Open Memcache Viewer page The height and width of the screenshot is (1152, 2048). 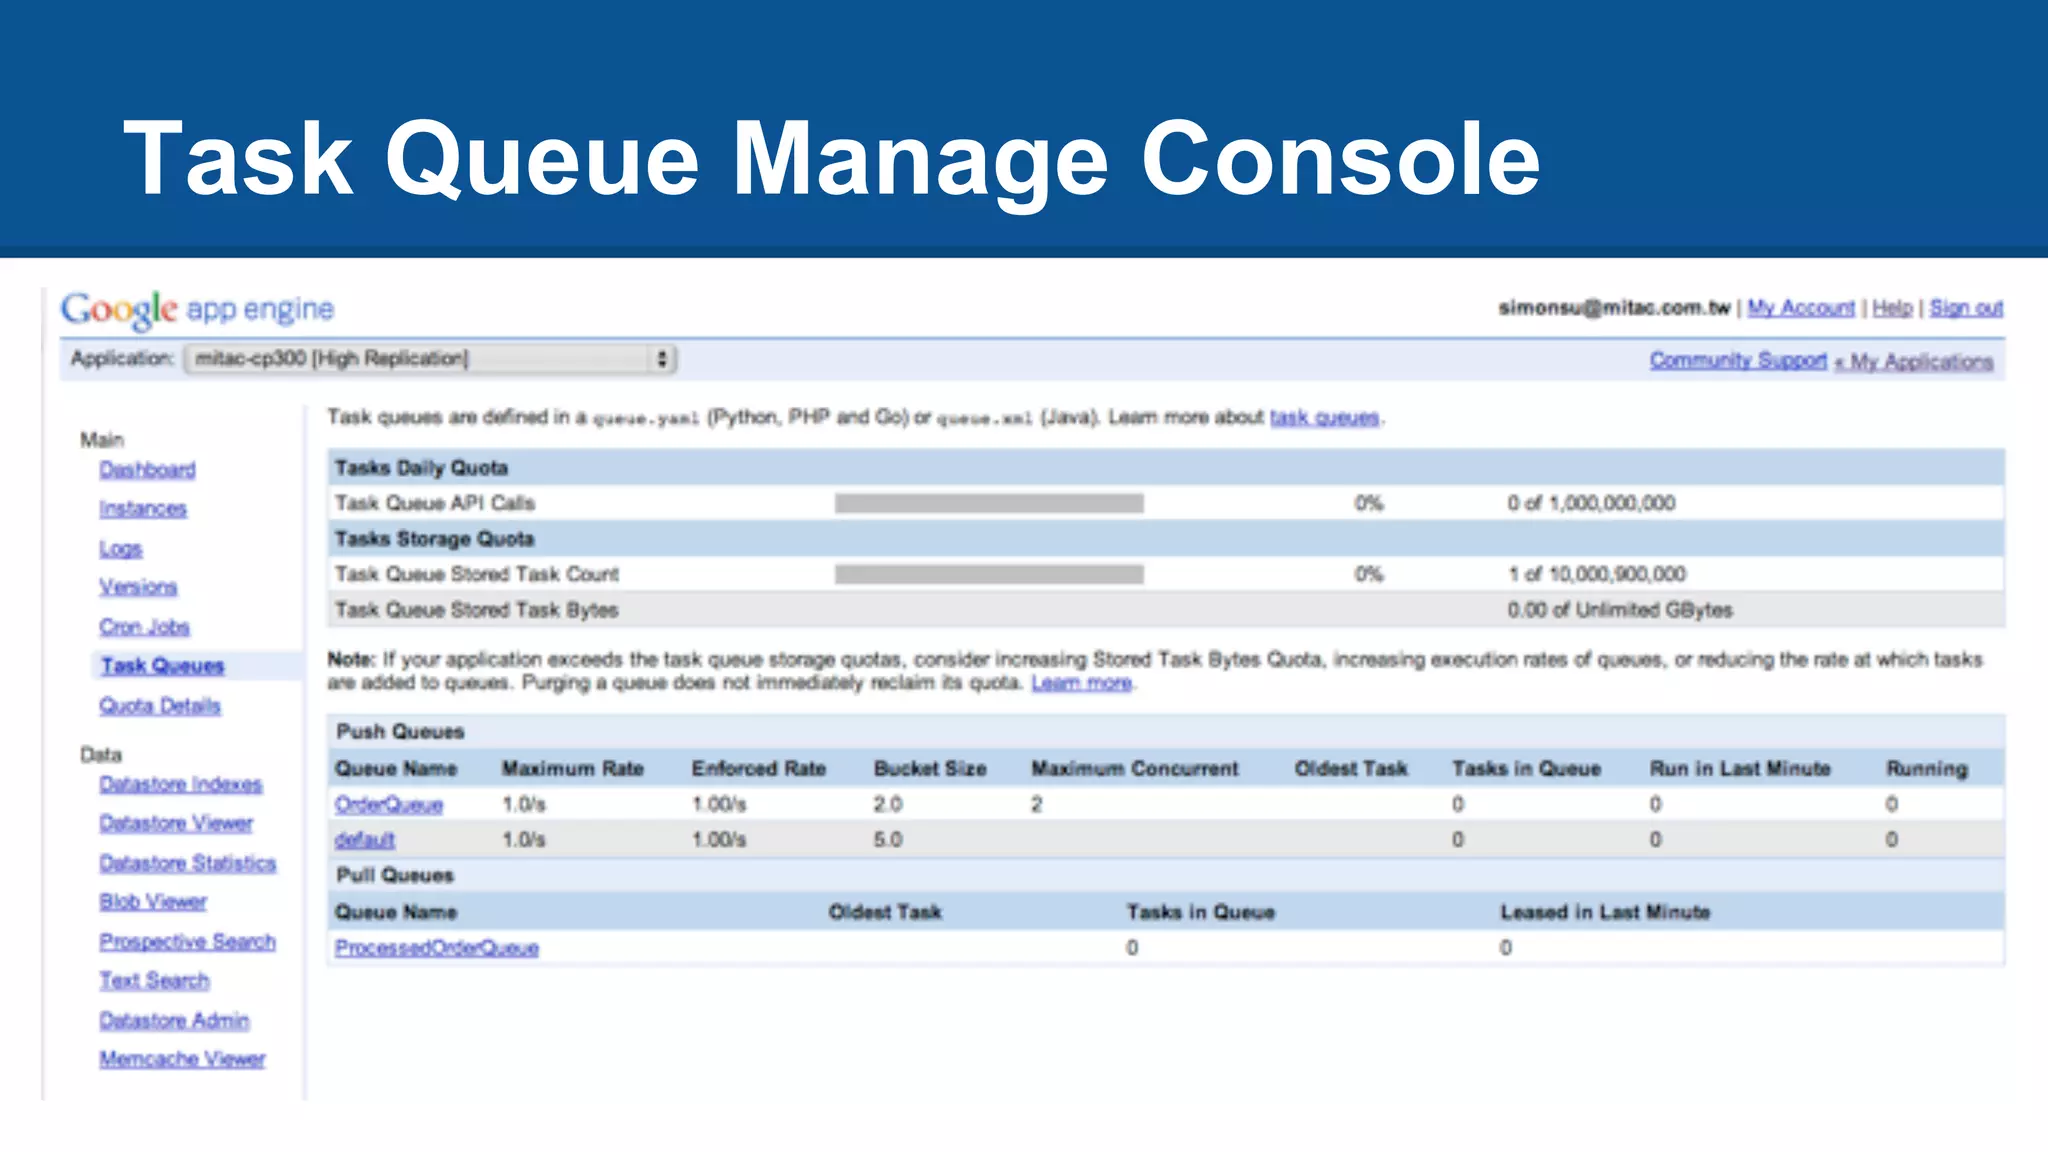click(x=182, y=1059)
